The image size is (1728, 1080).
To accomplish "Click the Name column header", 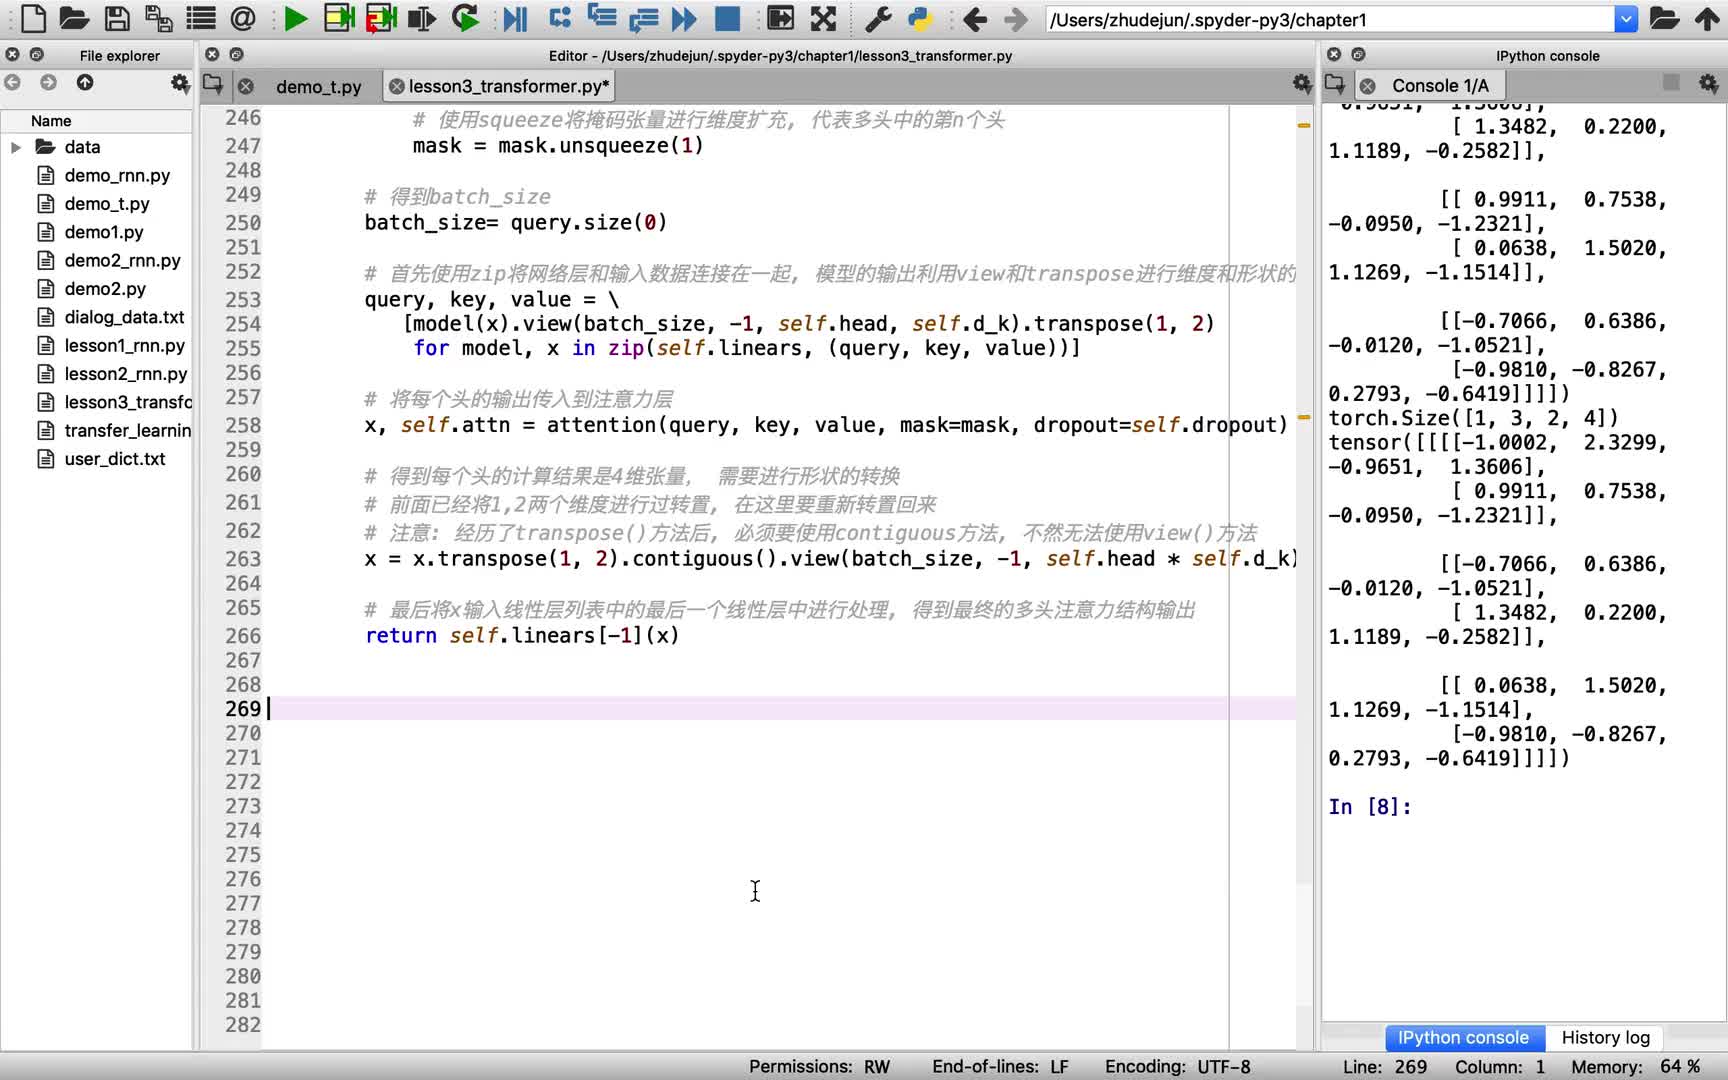I will 96,121.
